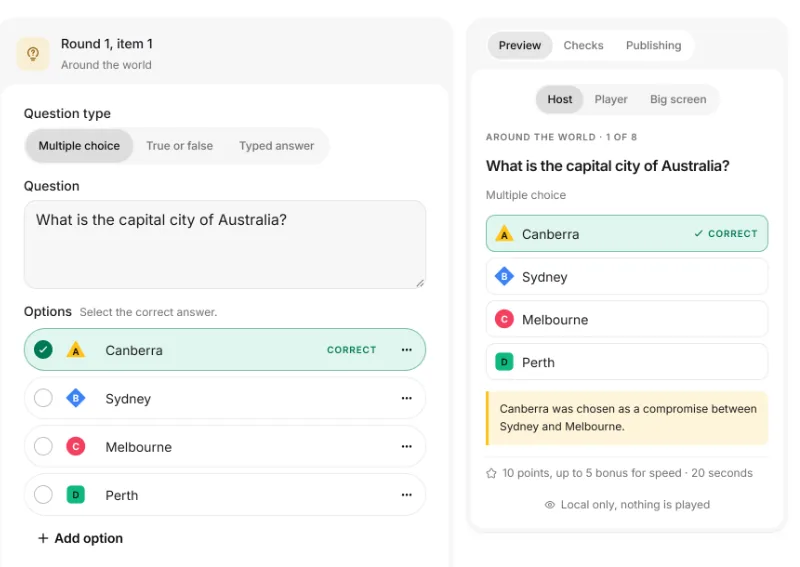Image resolution: width=800 pixels, height=567 pixels.
Task: Mark Melbourne as the correct answer
Action: point(43,447)
